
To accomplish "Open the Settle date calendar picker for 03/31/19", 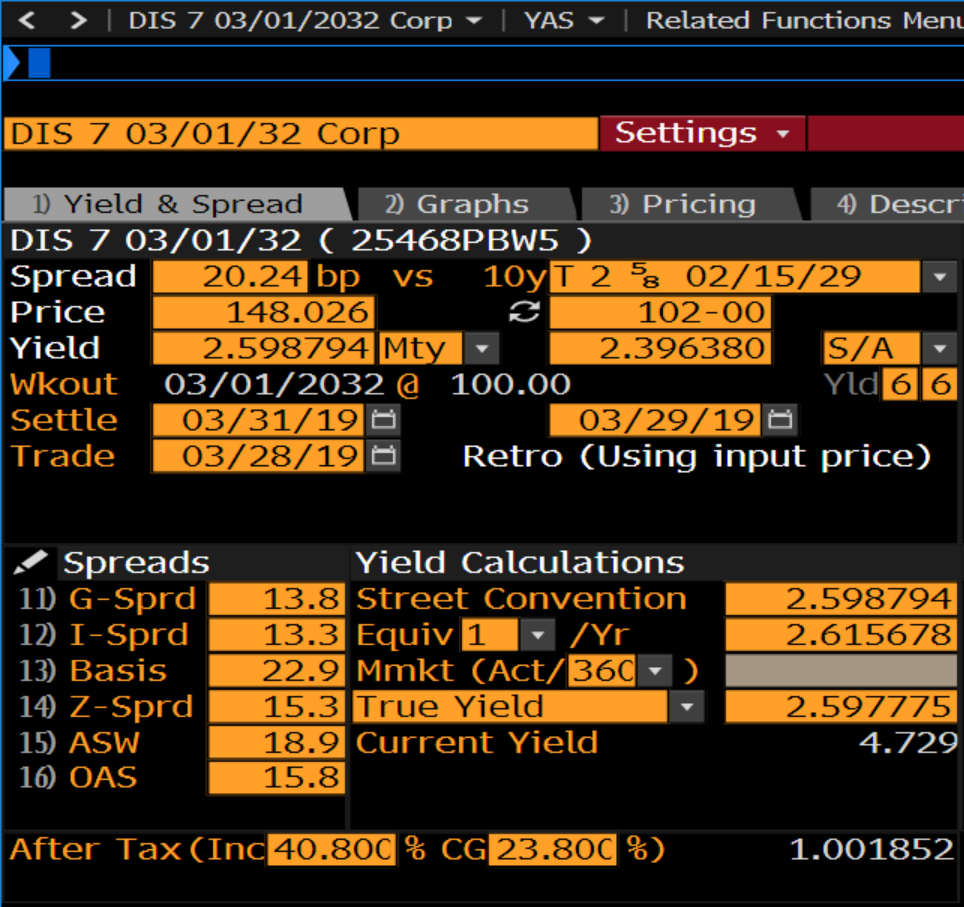I will click(384, 420).
